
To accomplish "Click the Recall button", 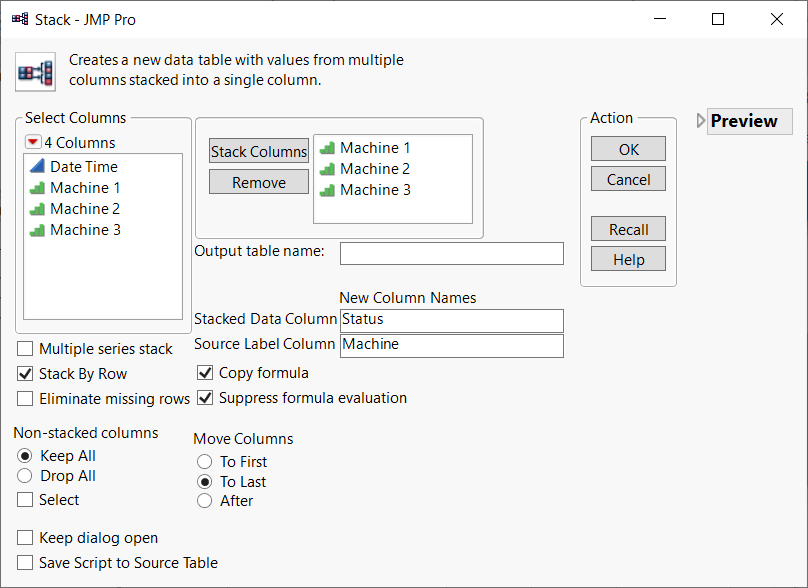I will point(628,230).
